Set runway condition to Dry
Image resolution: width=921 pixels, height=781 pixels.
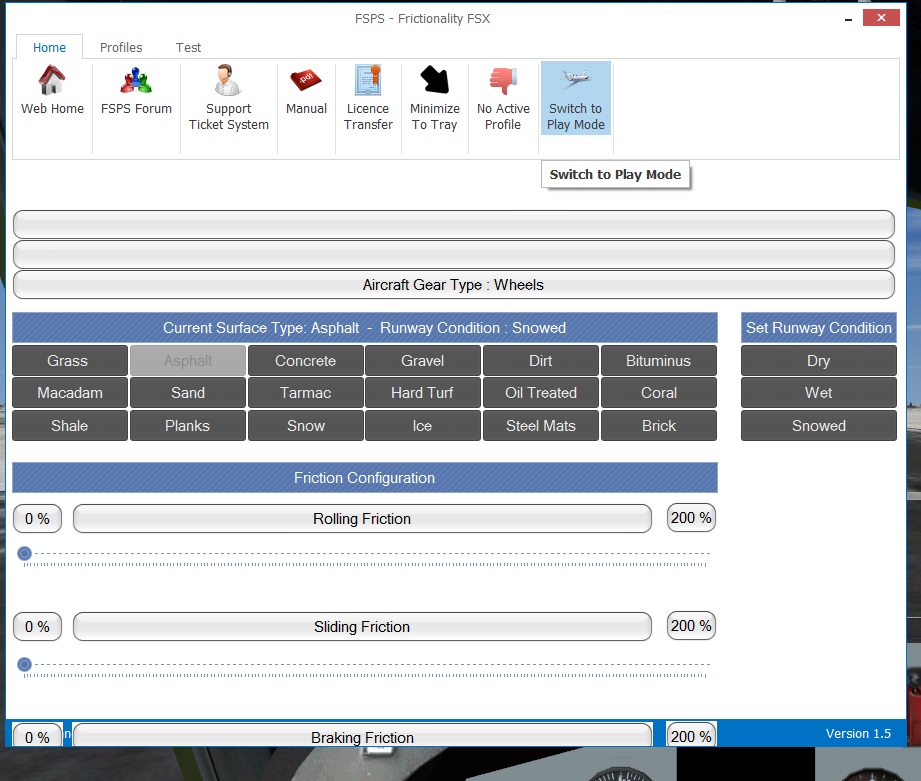coord(819,361)
